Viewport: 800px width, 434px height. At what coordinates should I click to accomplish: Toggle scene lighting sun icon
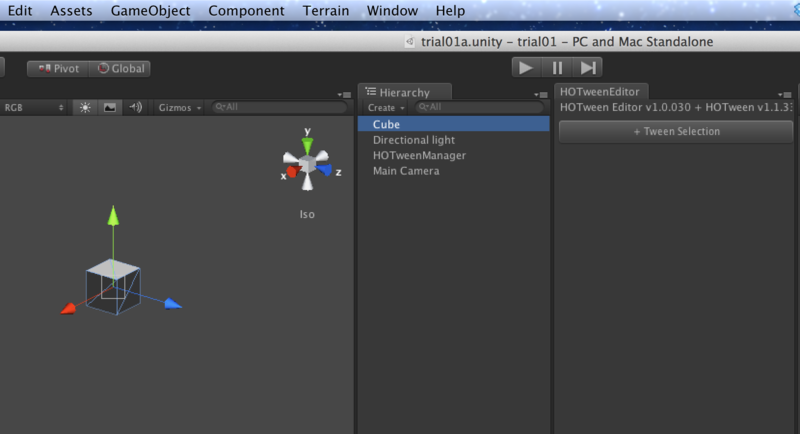point(85,108)
